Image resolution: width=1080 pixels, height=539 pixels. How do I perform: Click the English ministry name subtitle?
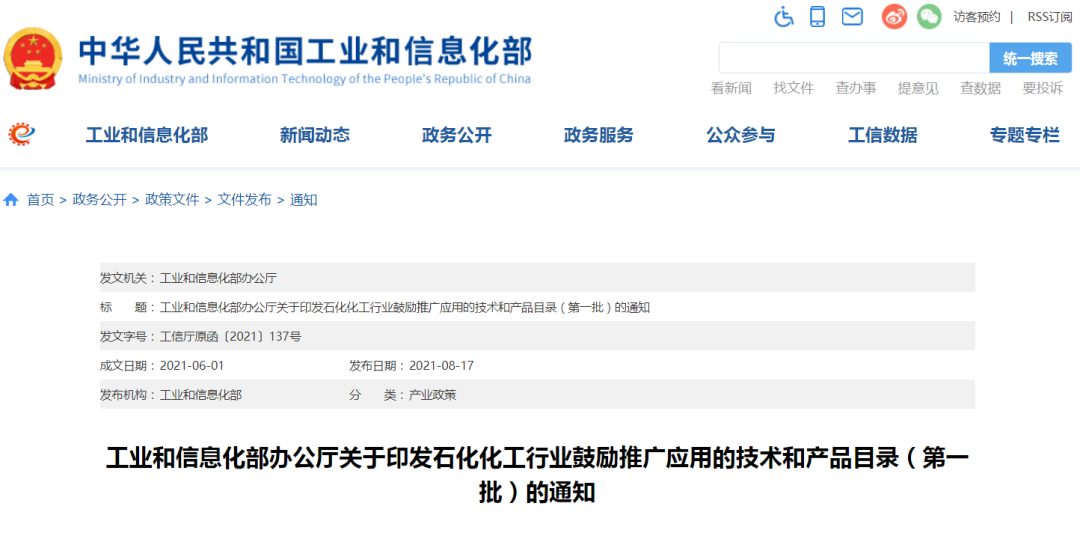pos(304,78)
